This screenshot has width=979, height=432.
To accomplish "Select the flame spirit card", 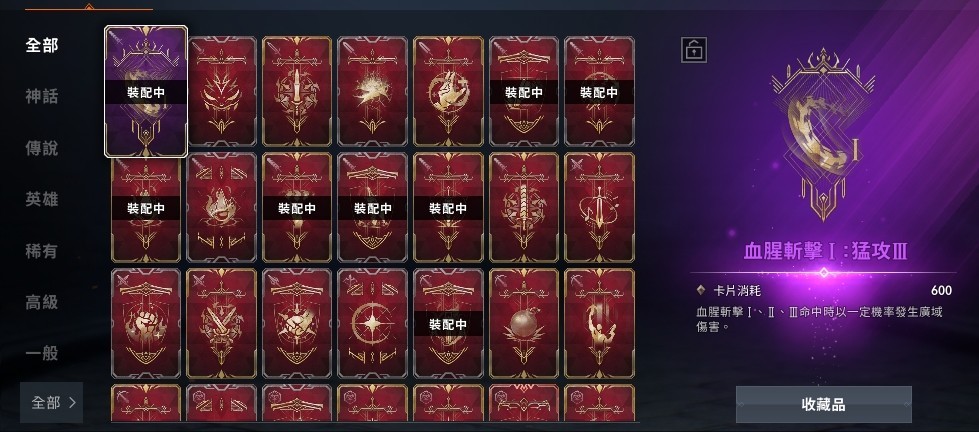I will pos(222,207).
